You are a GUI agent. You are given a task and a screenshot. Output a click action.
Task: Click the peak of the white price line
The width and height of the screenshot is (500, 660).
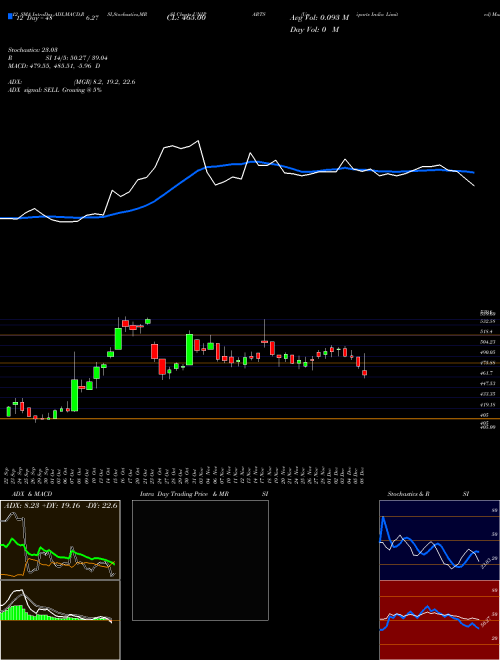(x=198, y=141)
